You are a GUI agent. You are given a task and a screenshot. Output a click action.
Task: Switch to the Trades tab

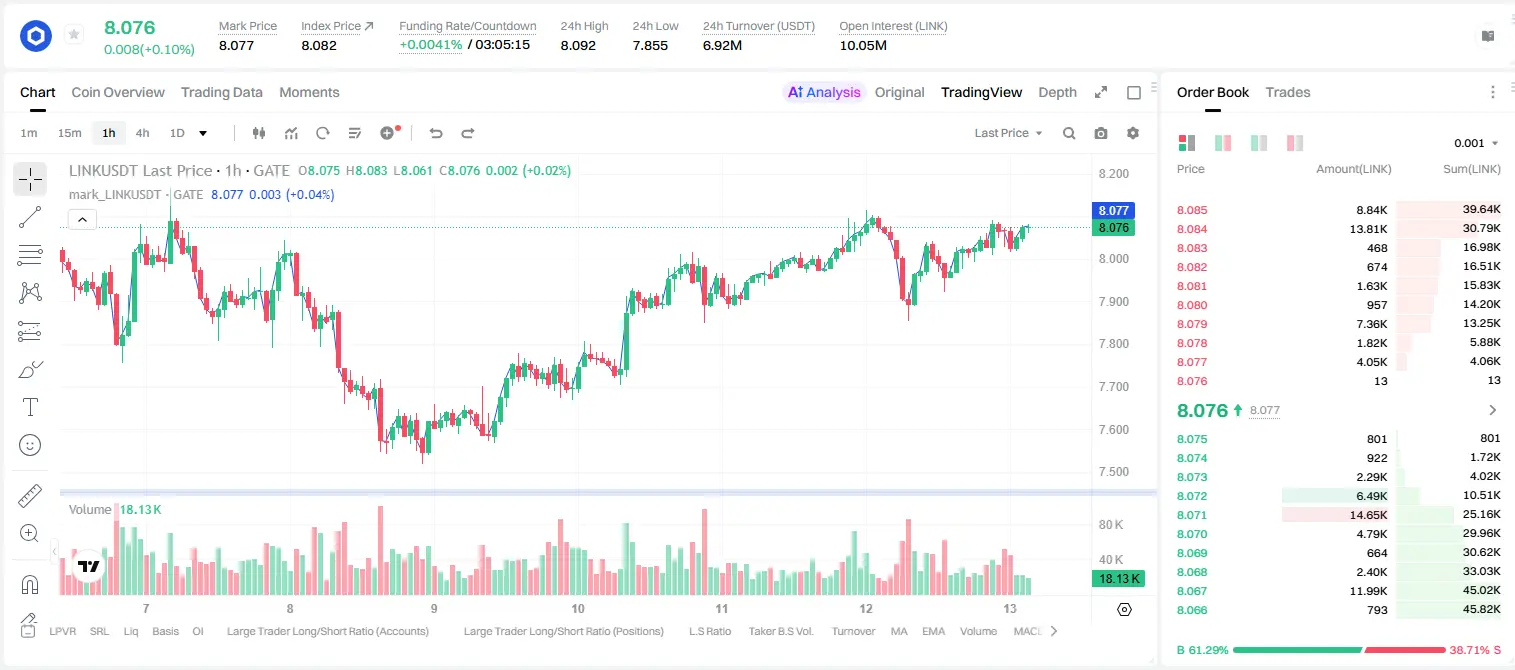pyautogui.click(x=1288, y=92)
